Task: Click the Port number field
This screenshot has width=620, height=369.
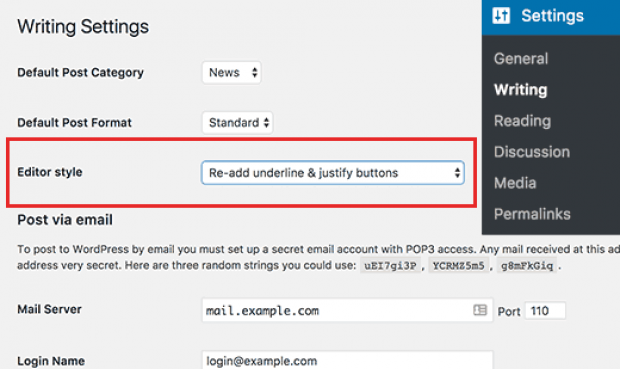Action: coord(545,311)
